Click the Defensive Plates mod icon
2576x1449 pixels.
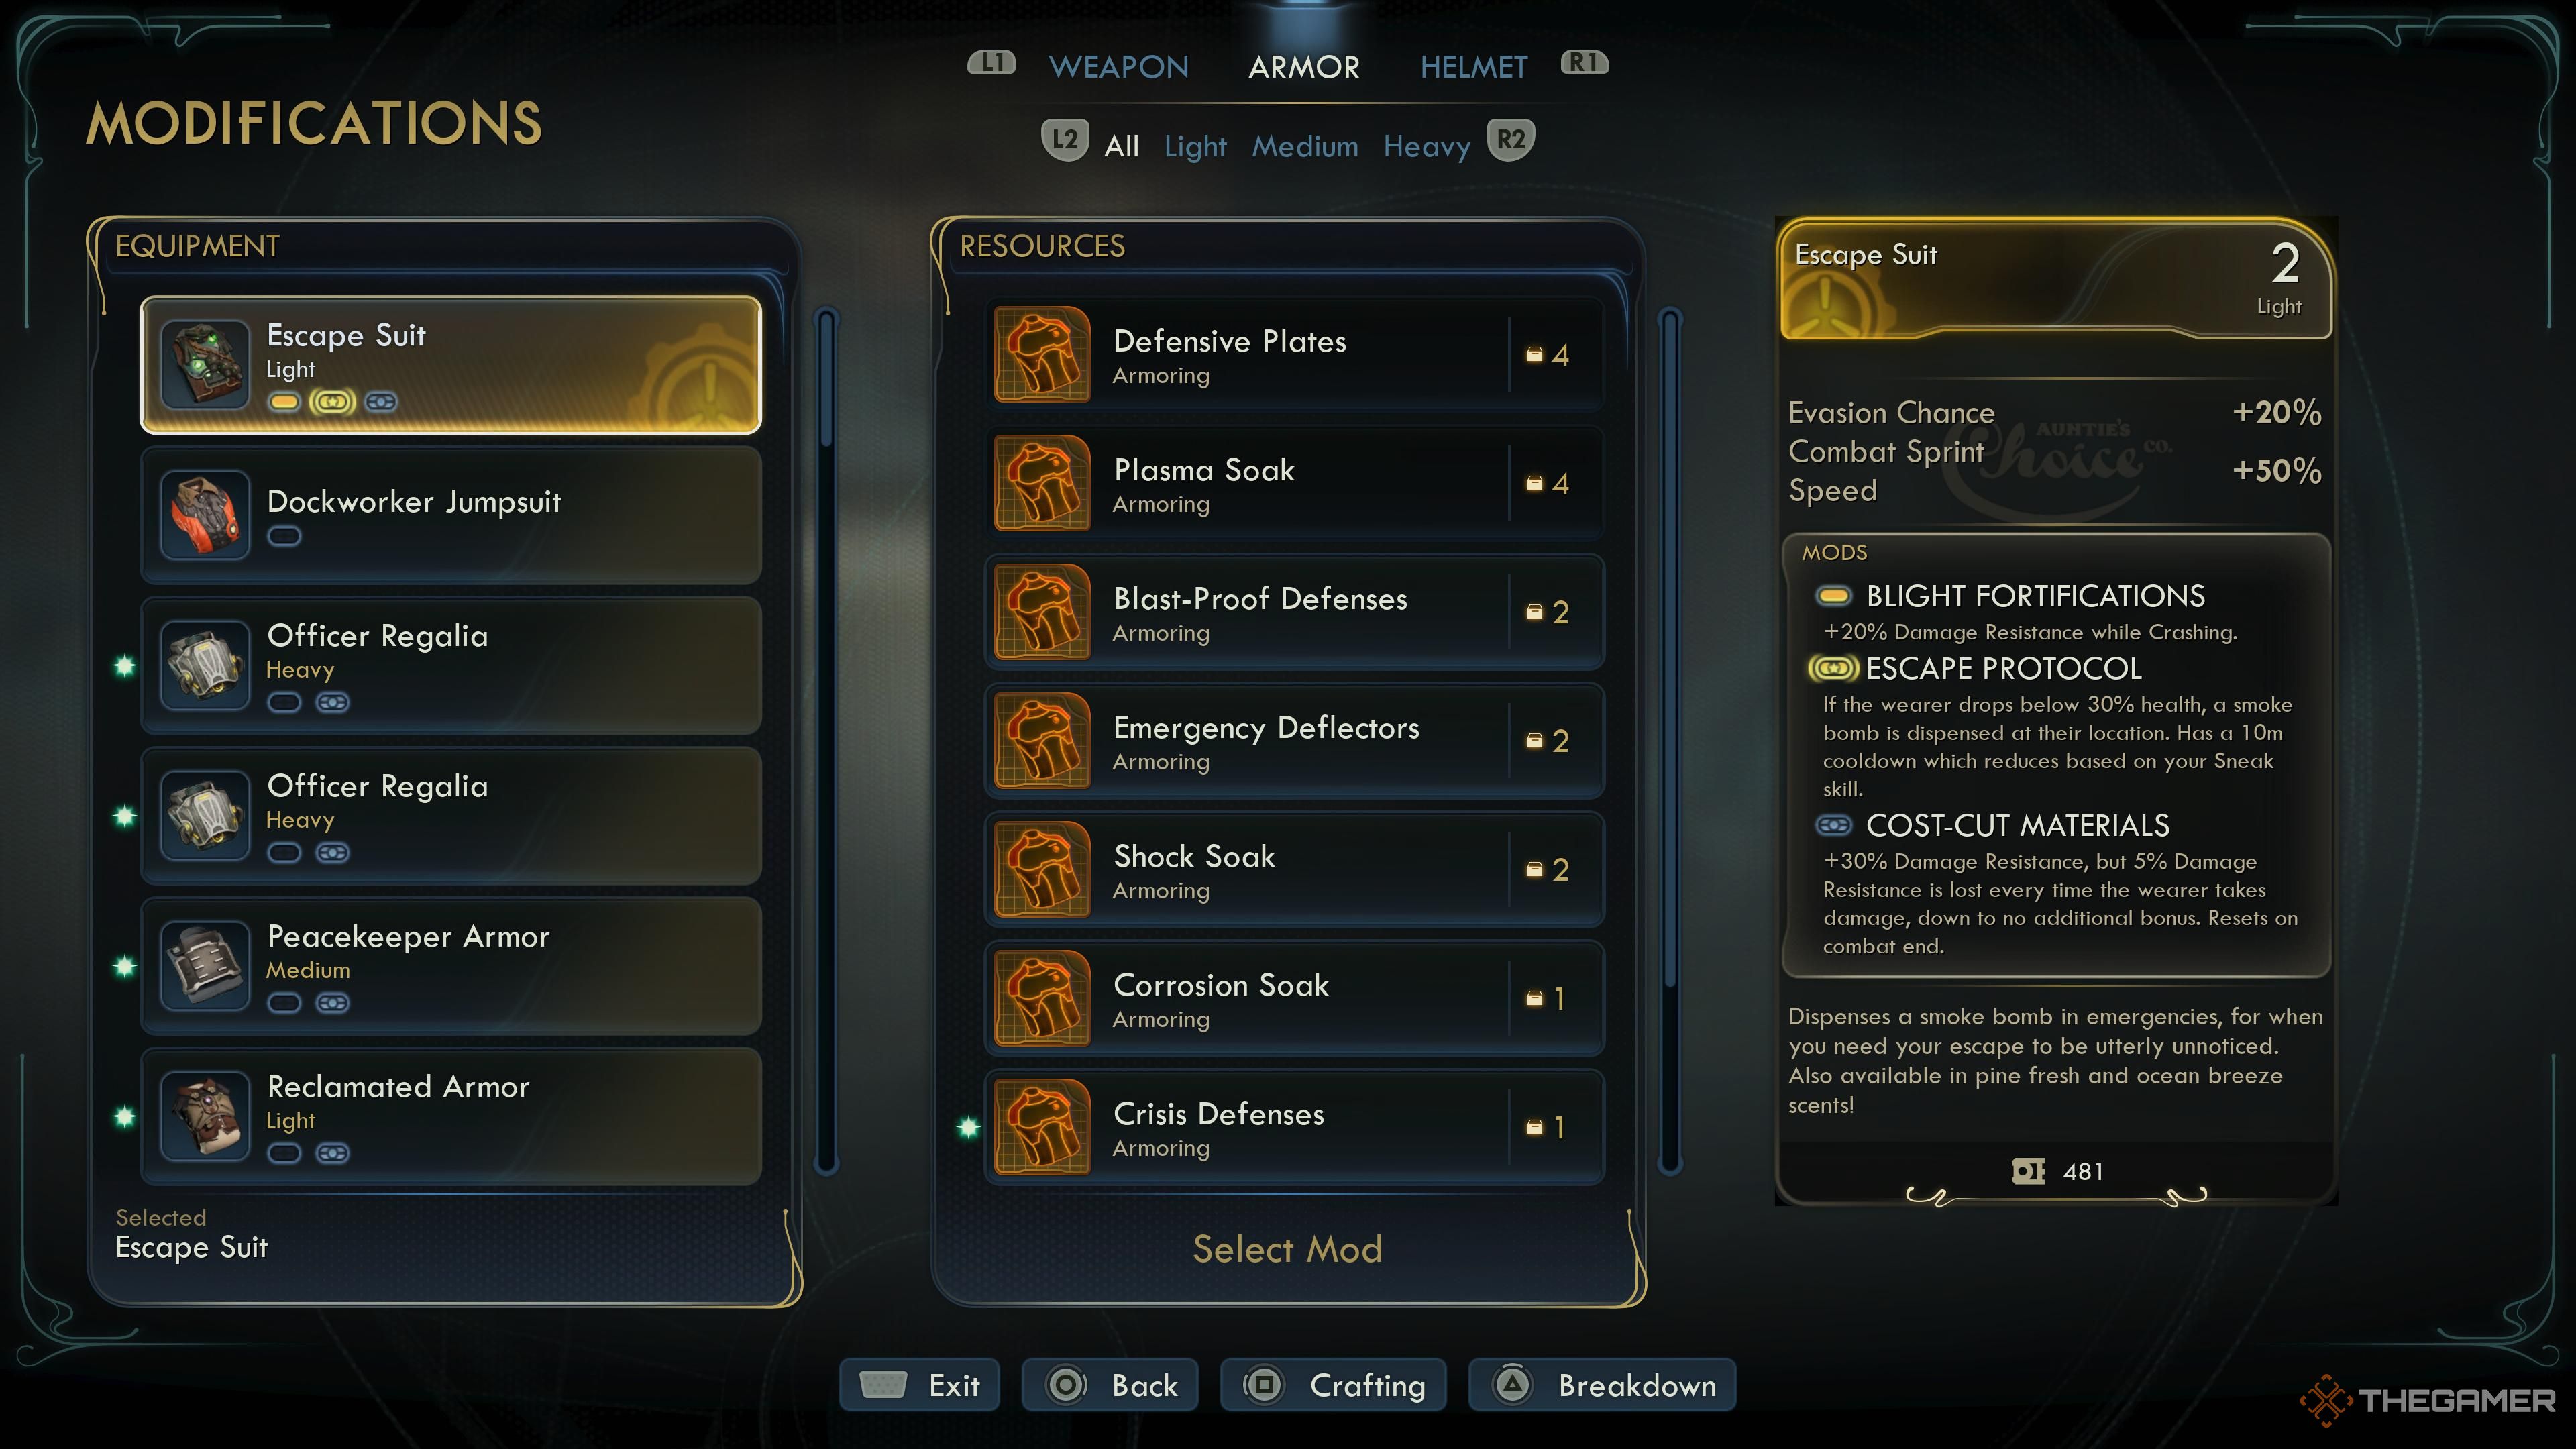(x=1042, y=354)
